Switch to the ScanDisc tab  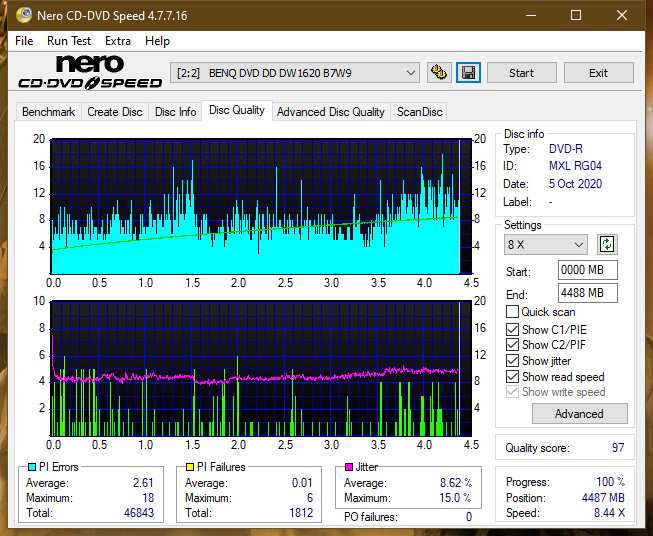[419, 112]
